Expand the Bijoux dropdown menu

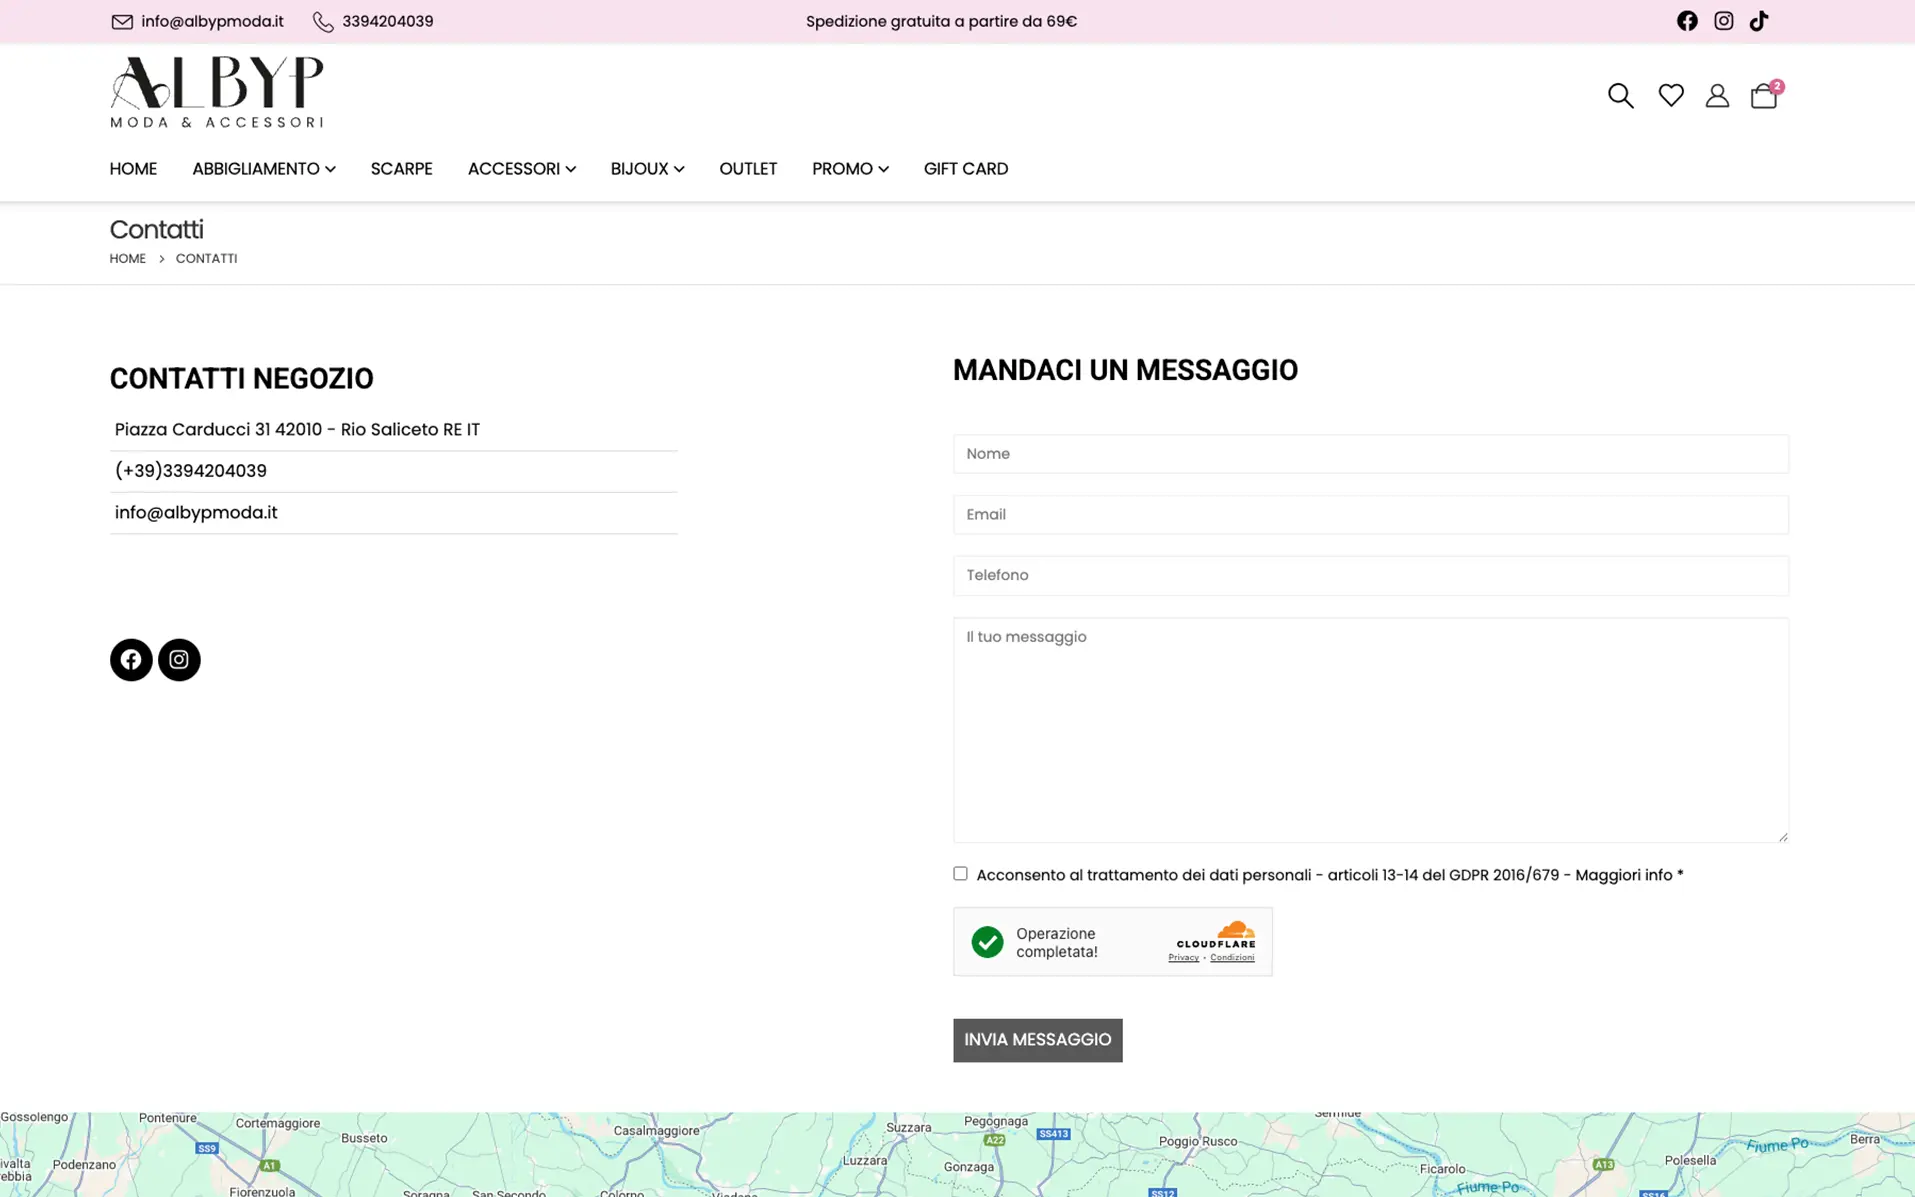[647, 169]
